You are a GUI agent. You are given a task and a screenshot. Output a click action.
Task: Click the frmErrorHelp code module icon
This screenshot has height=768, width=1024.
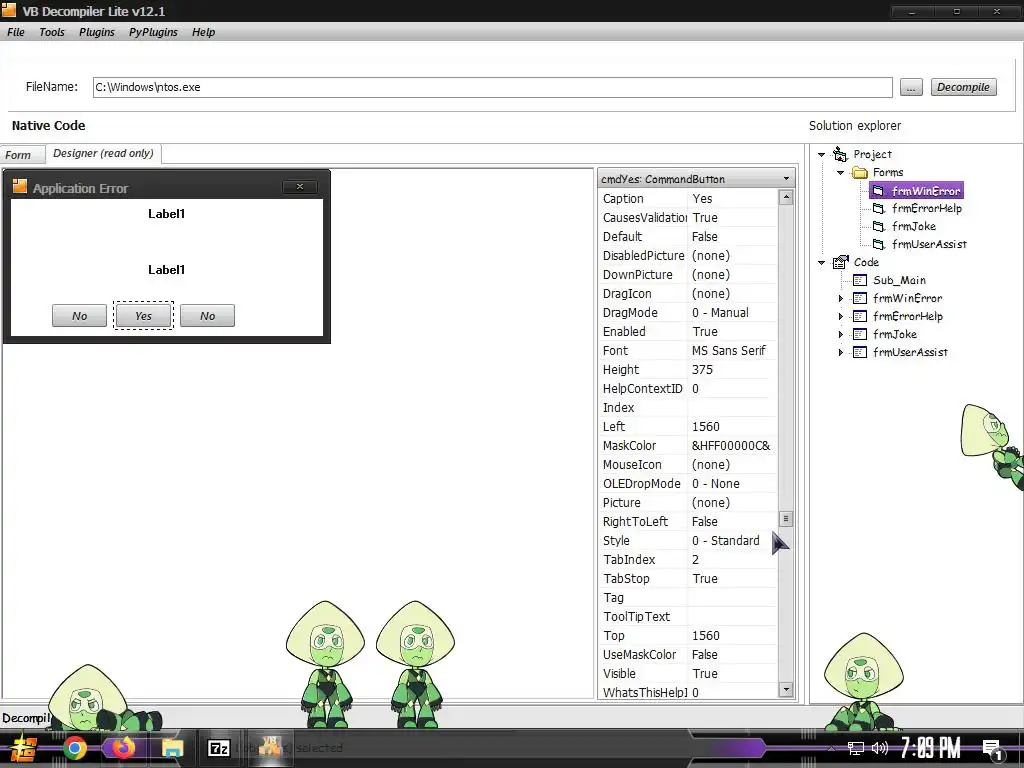[x=860, y=316]
